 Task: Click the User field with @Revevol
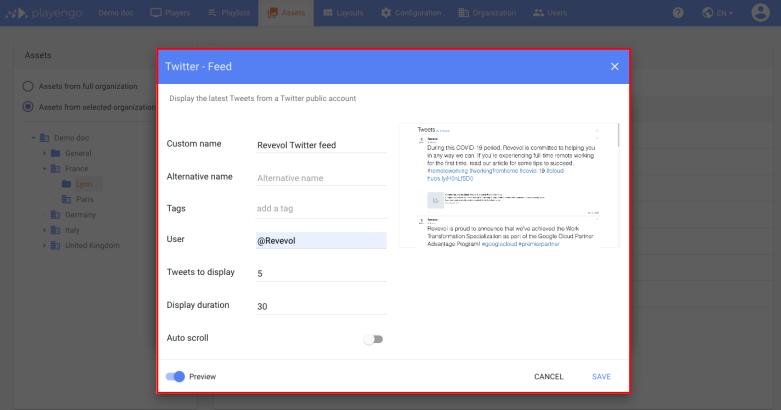(321, 241)
